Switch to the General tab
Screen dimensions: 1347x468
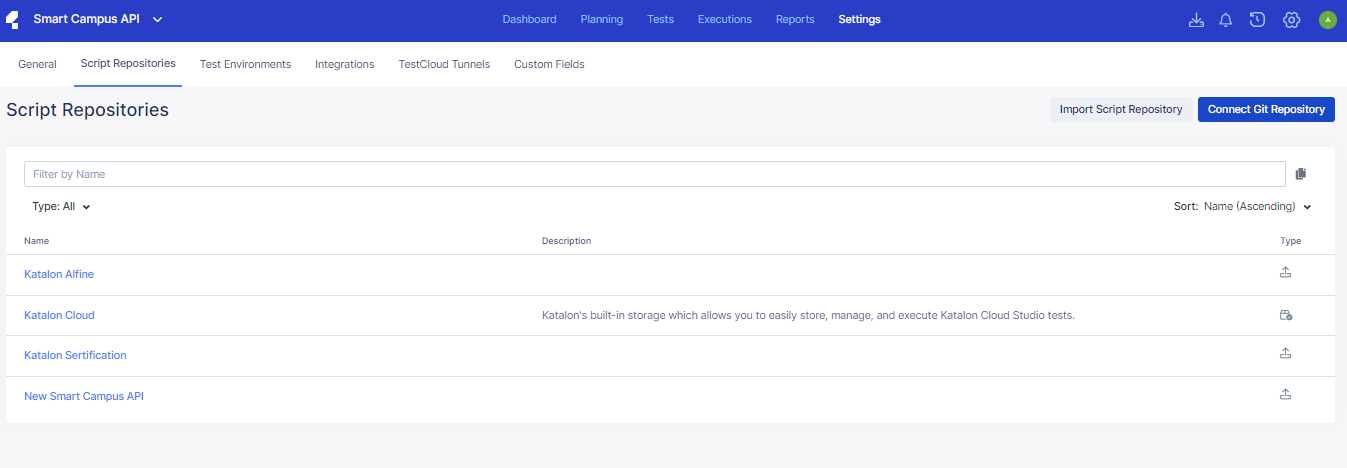(x=37, y=64)
